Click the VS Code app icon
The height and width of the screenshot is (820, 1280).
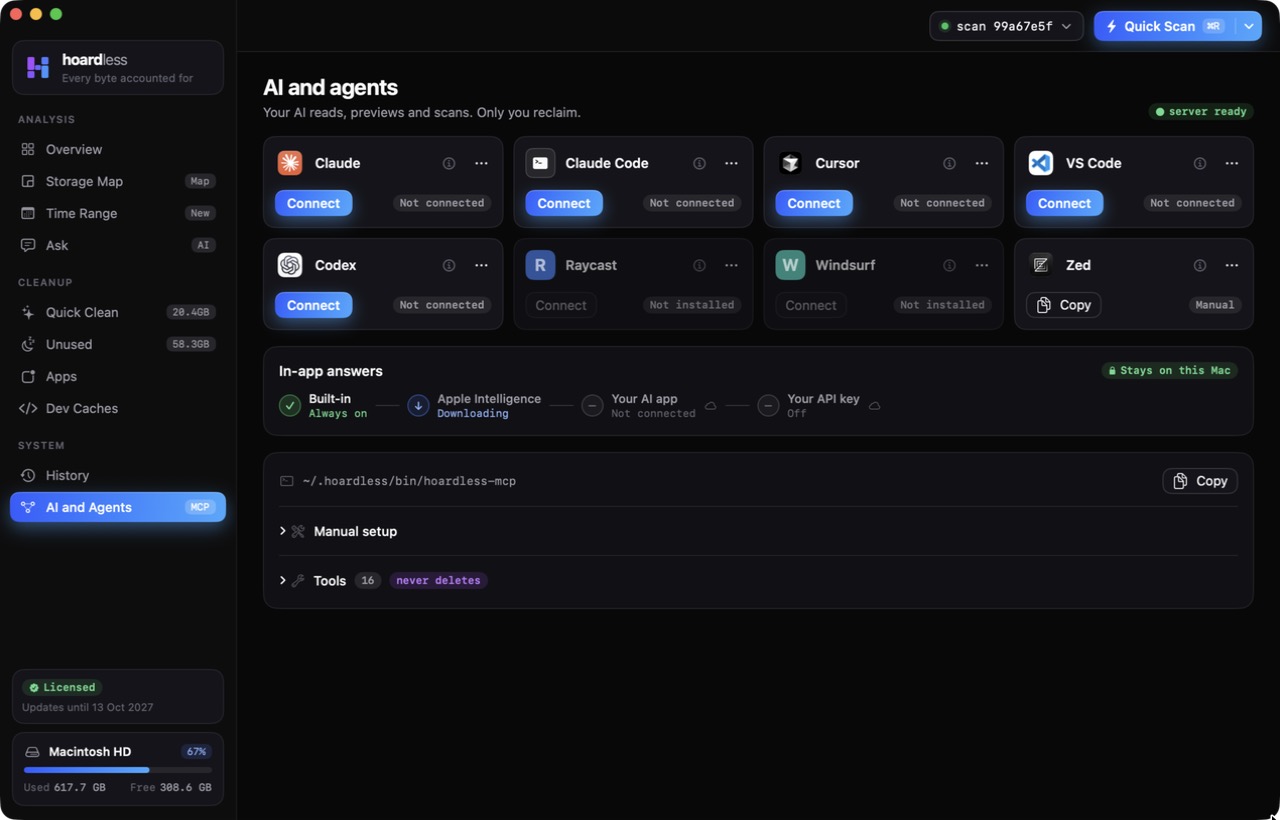click(1041, 163)
